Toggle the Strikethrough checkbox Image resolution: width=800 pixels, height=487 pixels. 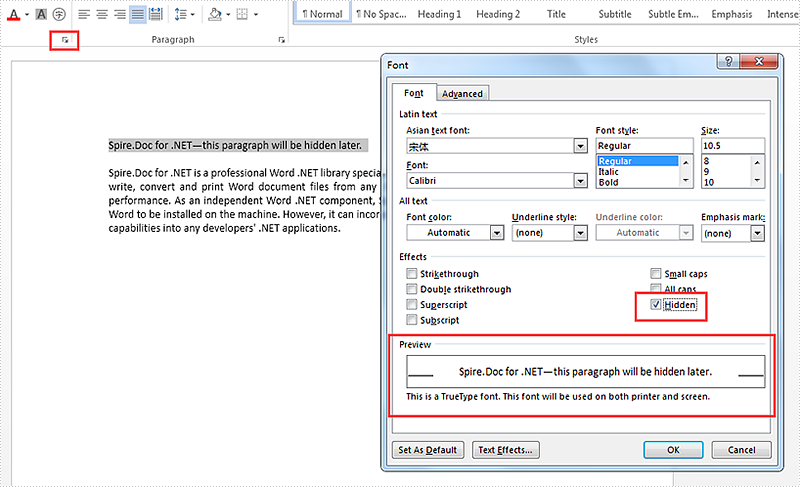point(412,274)
